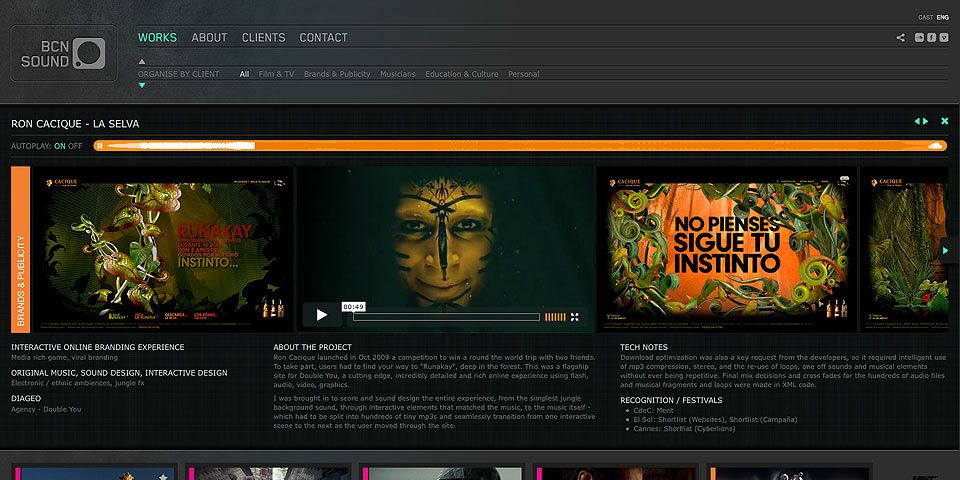Switch language to ENG

coord(942,18)
